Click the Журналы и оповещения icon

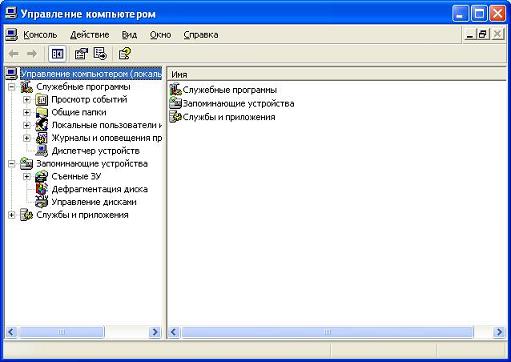pyautogui.click(x=42, y=138)
